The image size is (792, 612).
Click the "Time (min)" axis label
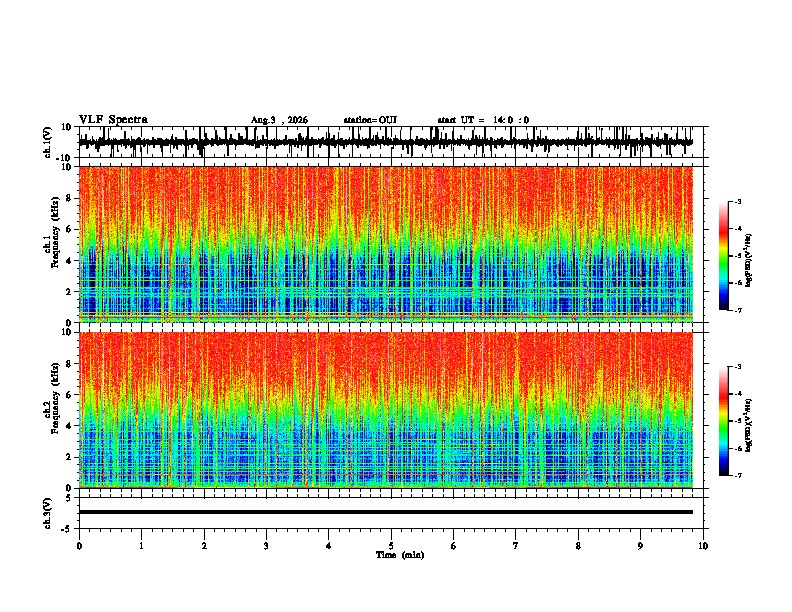(x=400, y=555)
